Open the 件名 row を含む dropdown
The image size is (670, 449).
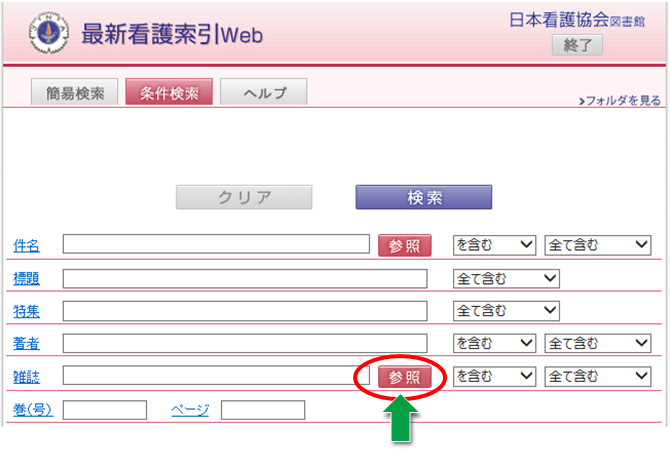(494, 245)
